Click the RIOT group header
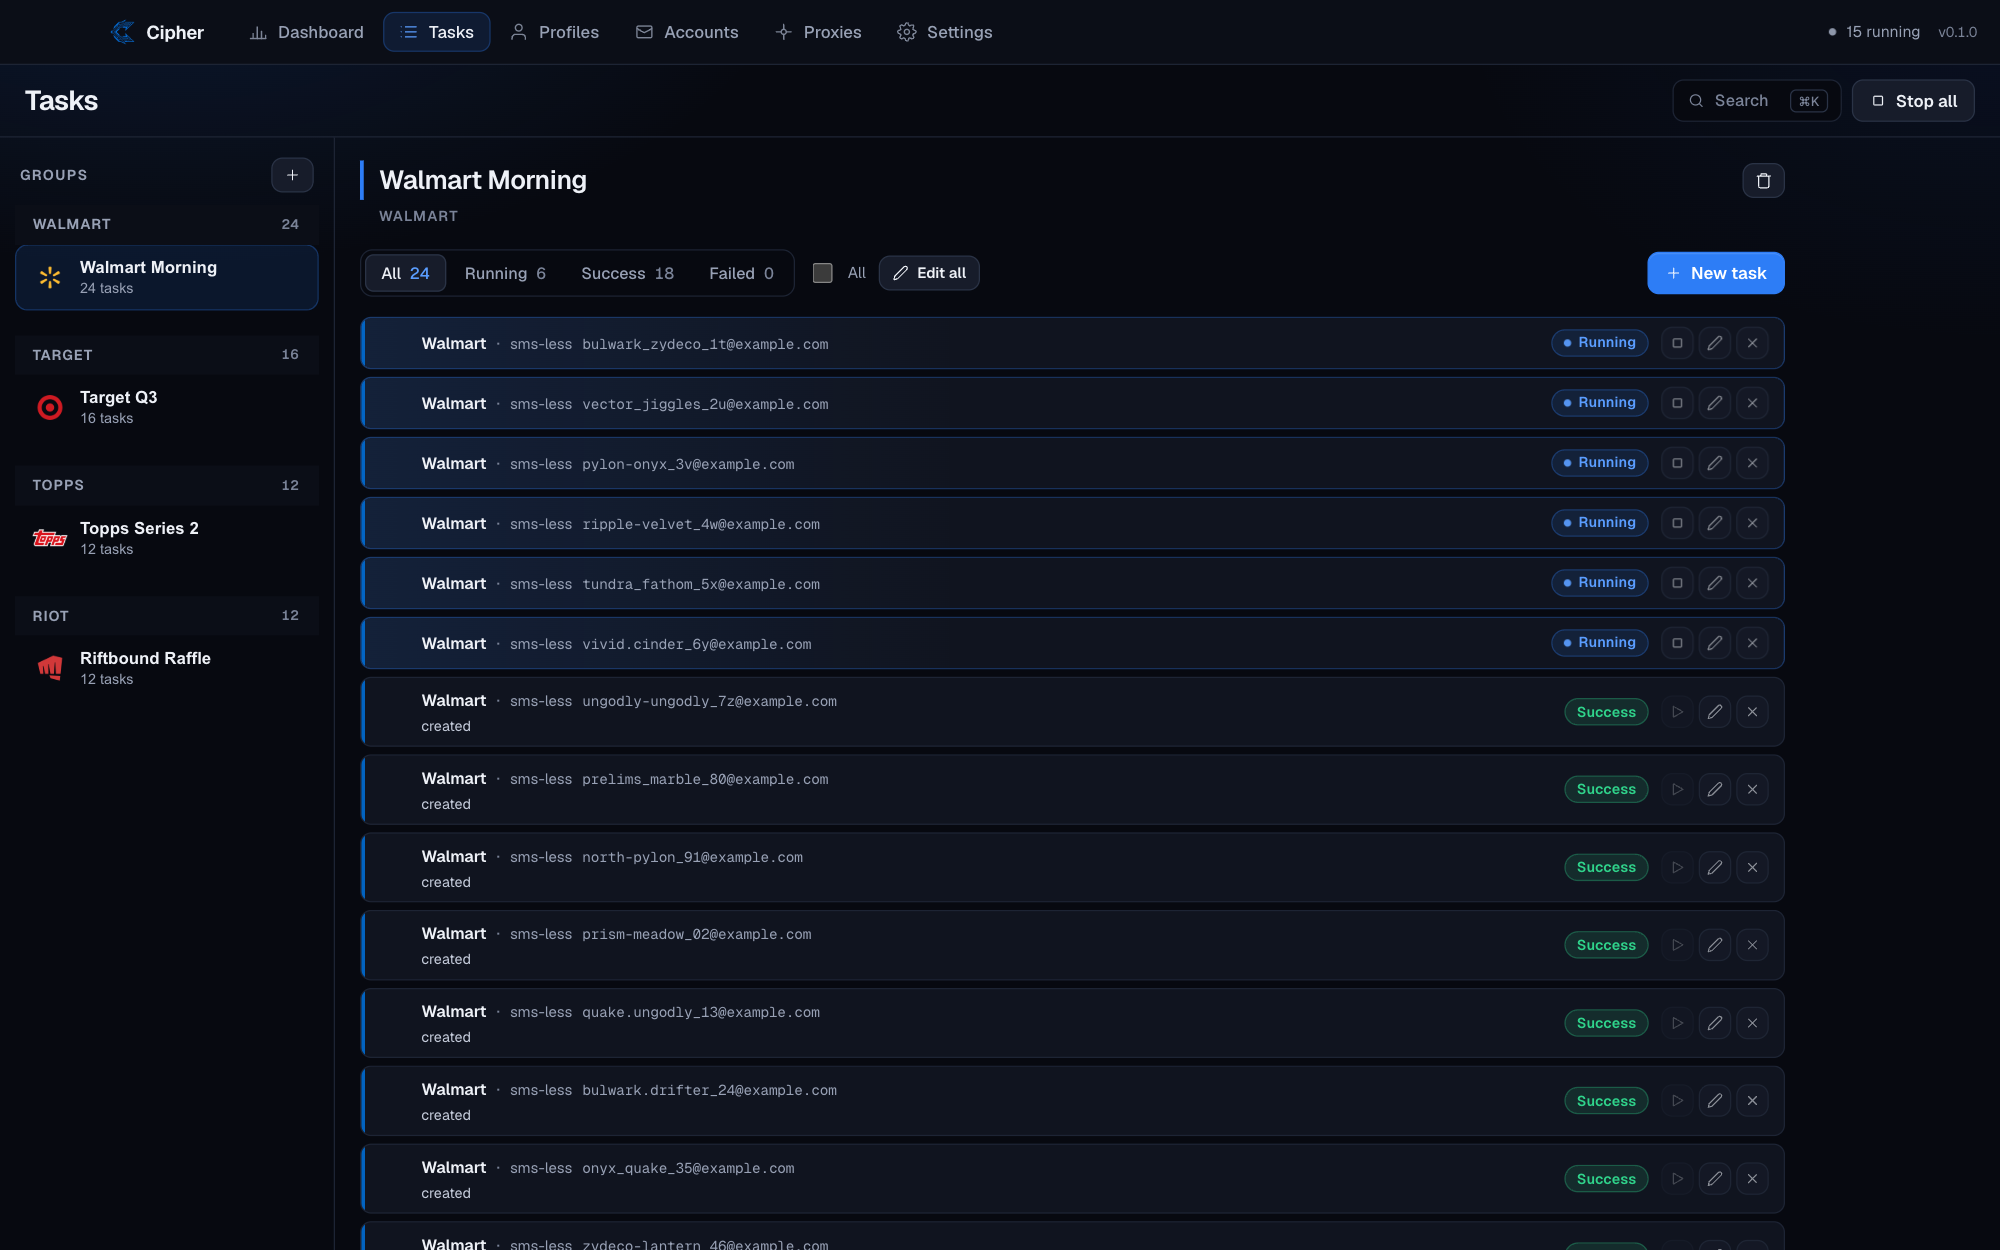2000x1250 pixels. point(167,616)
